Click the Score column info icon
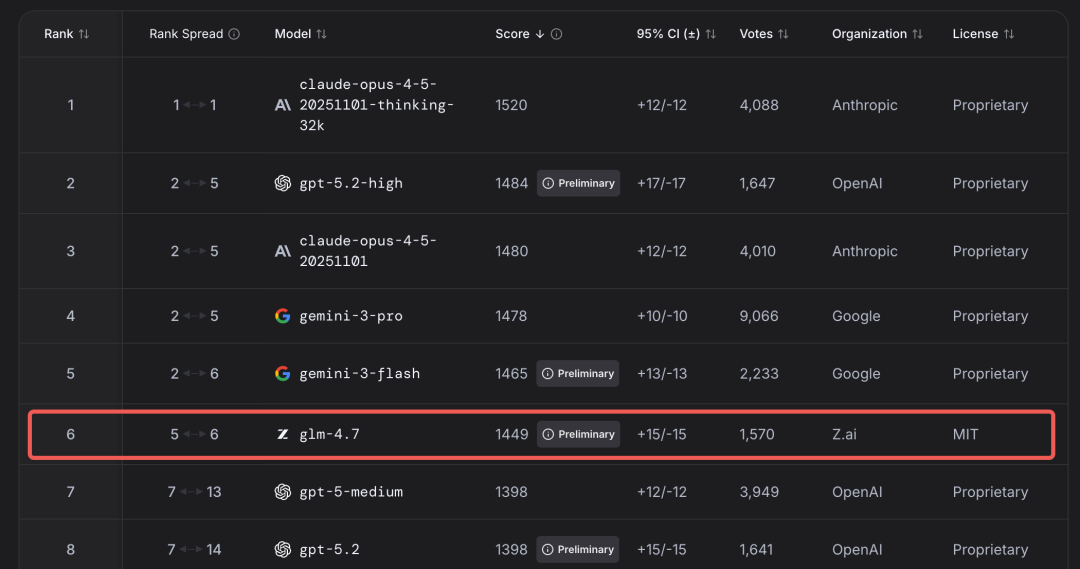This screenshot has width=1080, height=569. click(557, 34)
